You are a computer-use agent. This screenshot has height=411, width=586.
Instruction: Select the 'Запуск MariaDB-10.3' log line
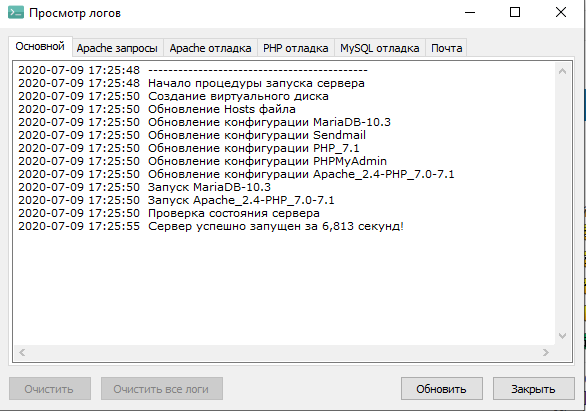pyautogui.click(x=144, y=187)
